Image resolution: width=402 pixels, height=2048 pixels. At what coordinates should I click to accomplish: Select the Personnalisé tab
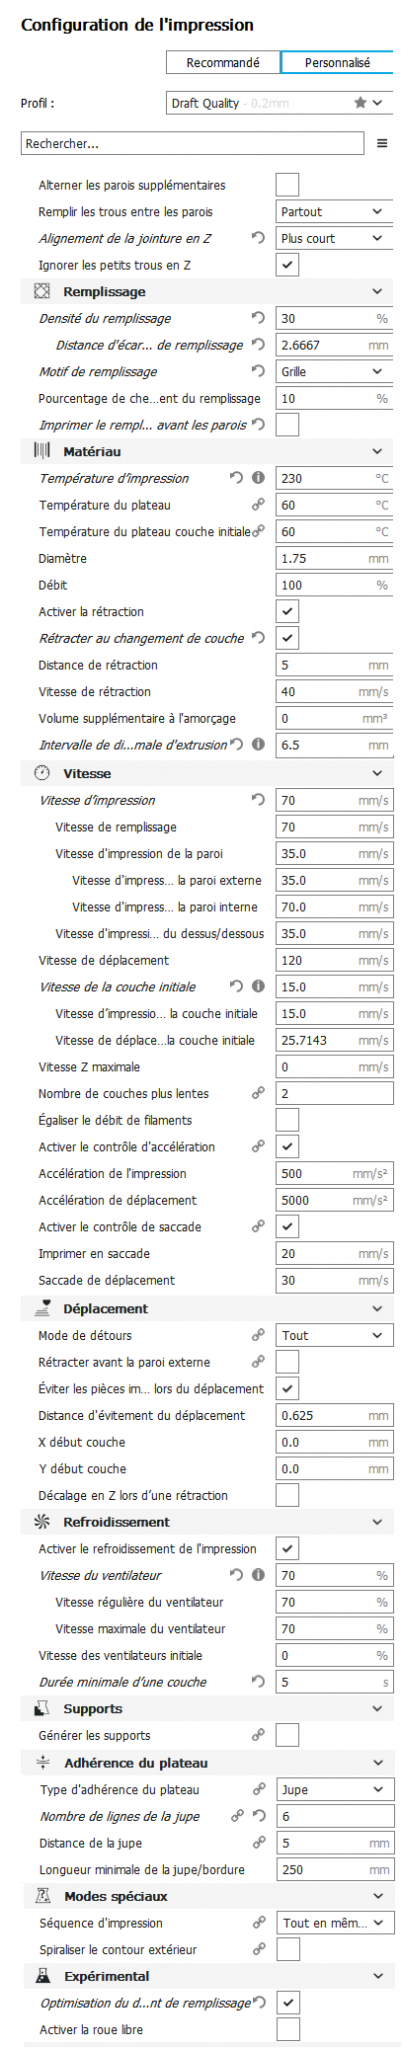click(x=337, y=62)
